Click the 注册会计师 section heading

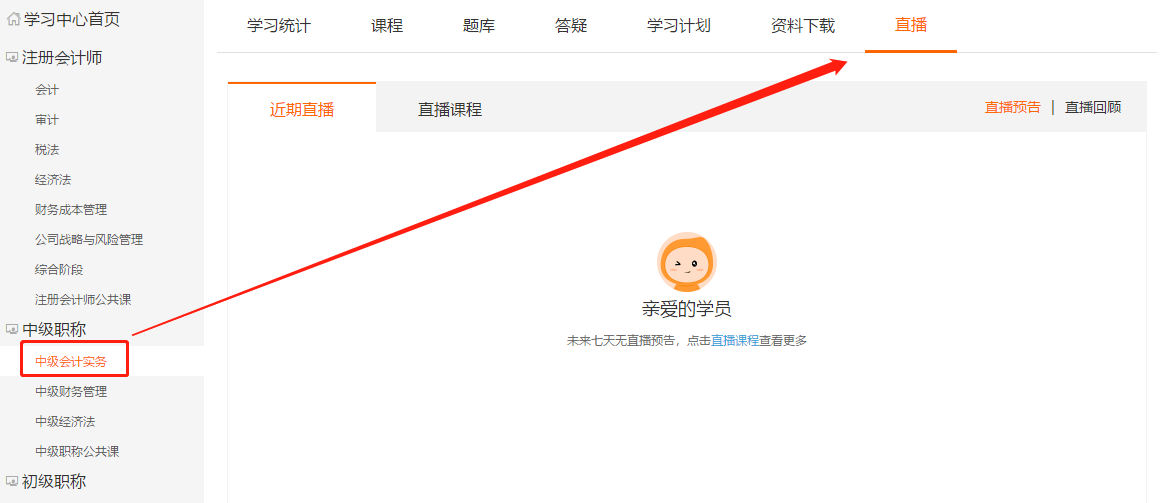(x=62, y=58)
